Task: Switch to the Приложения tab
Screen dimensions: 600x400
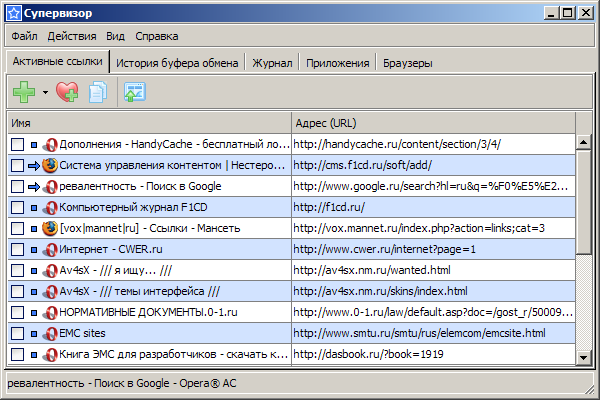Action: [338, 63]
